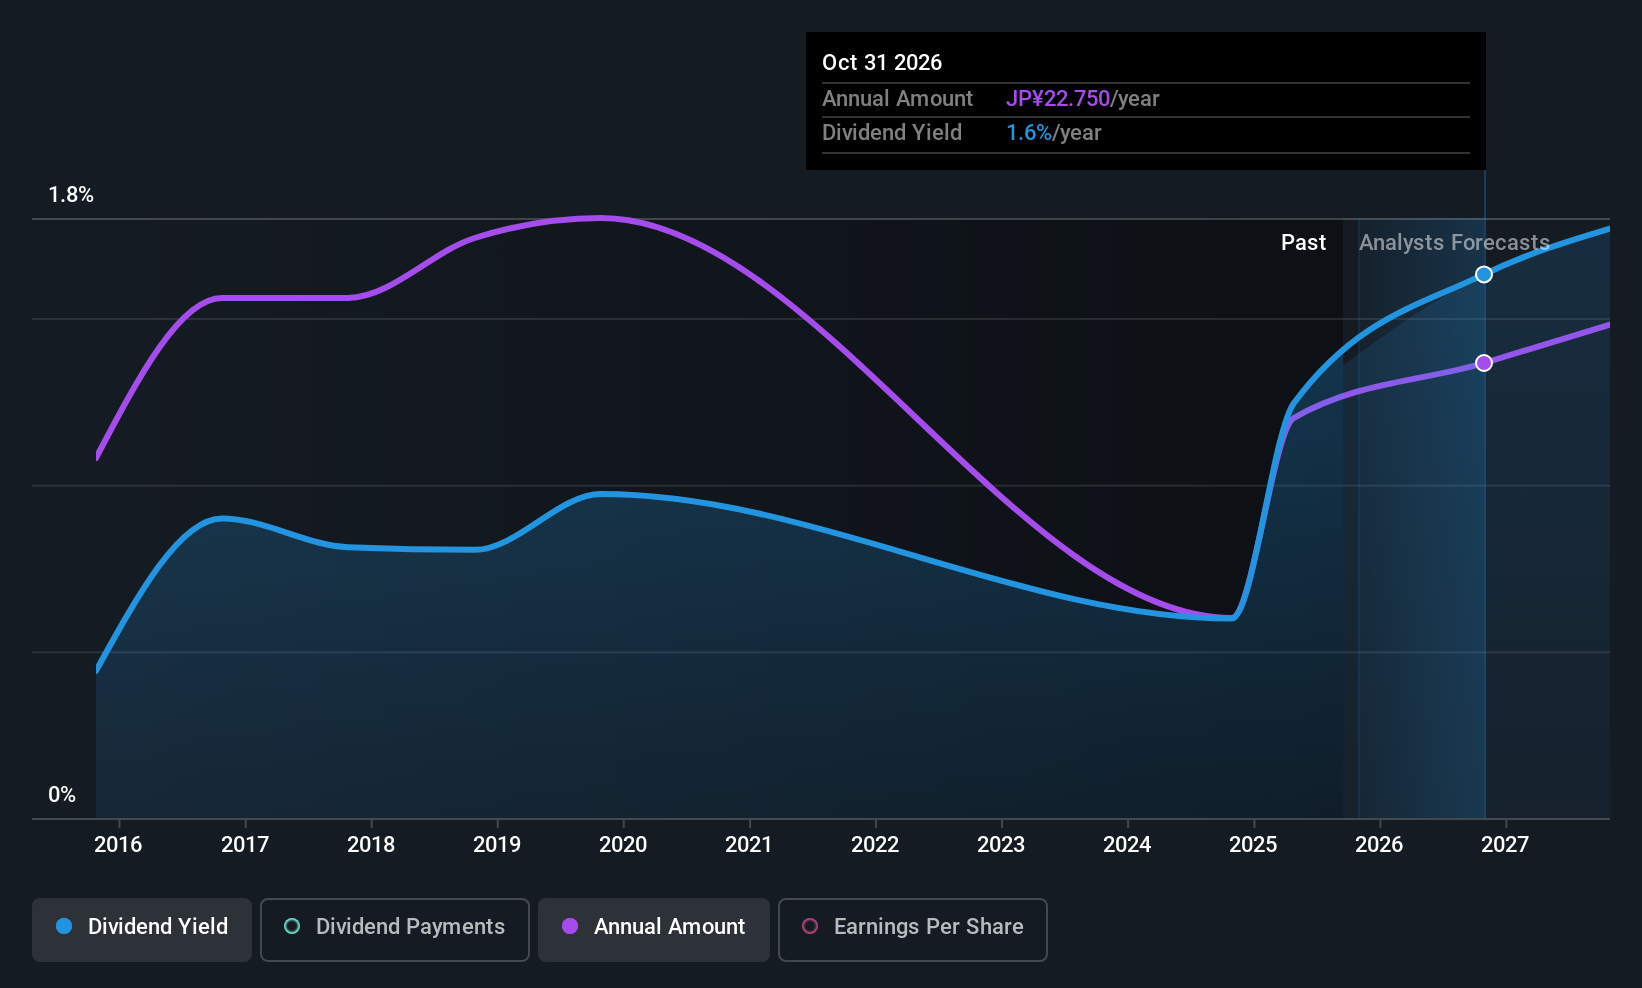Image resolution: width=1642 pixels, height=988 pixels.
Task: Click the blue Dividend Yield legend dot
Action: pos(64,926)
